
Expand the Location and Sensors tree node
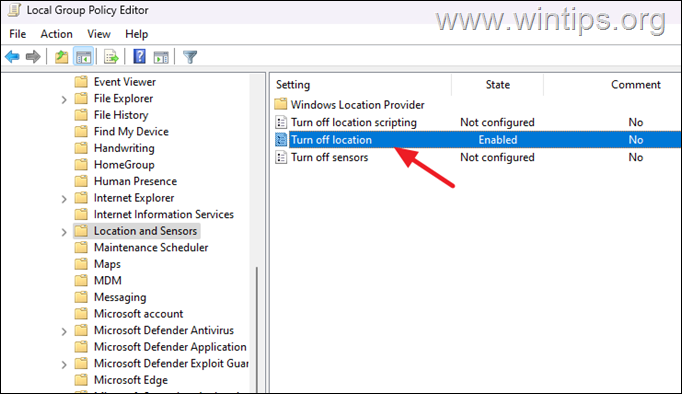pos(64,232)
